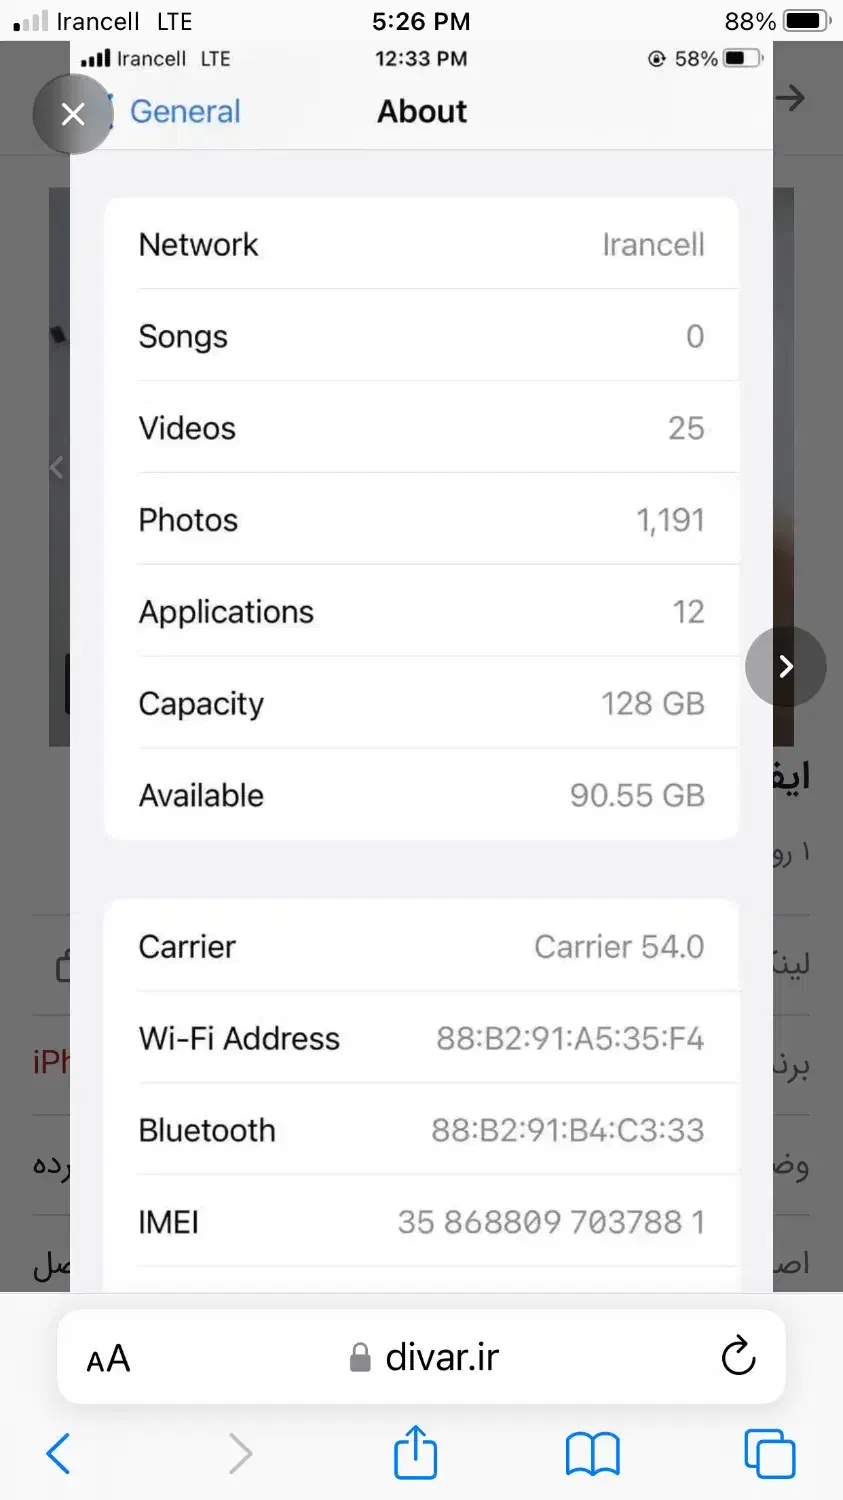Tap the Available 90.55 GB row
Image resolution: width=843 pixels, height=1500 pixels.
coord(422,795)
